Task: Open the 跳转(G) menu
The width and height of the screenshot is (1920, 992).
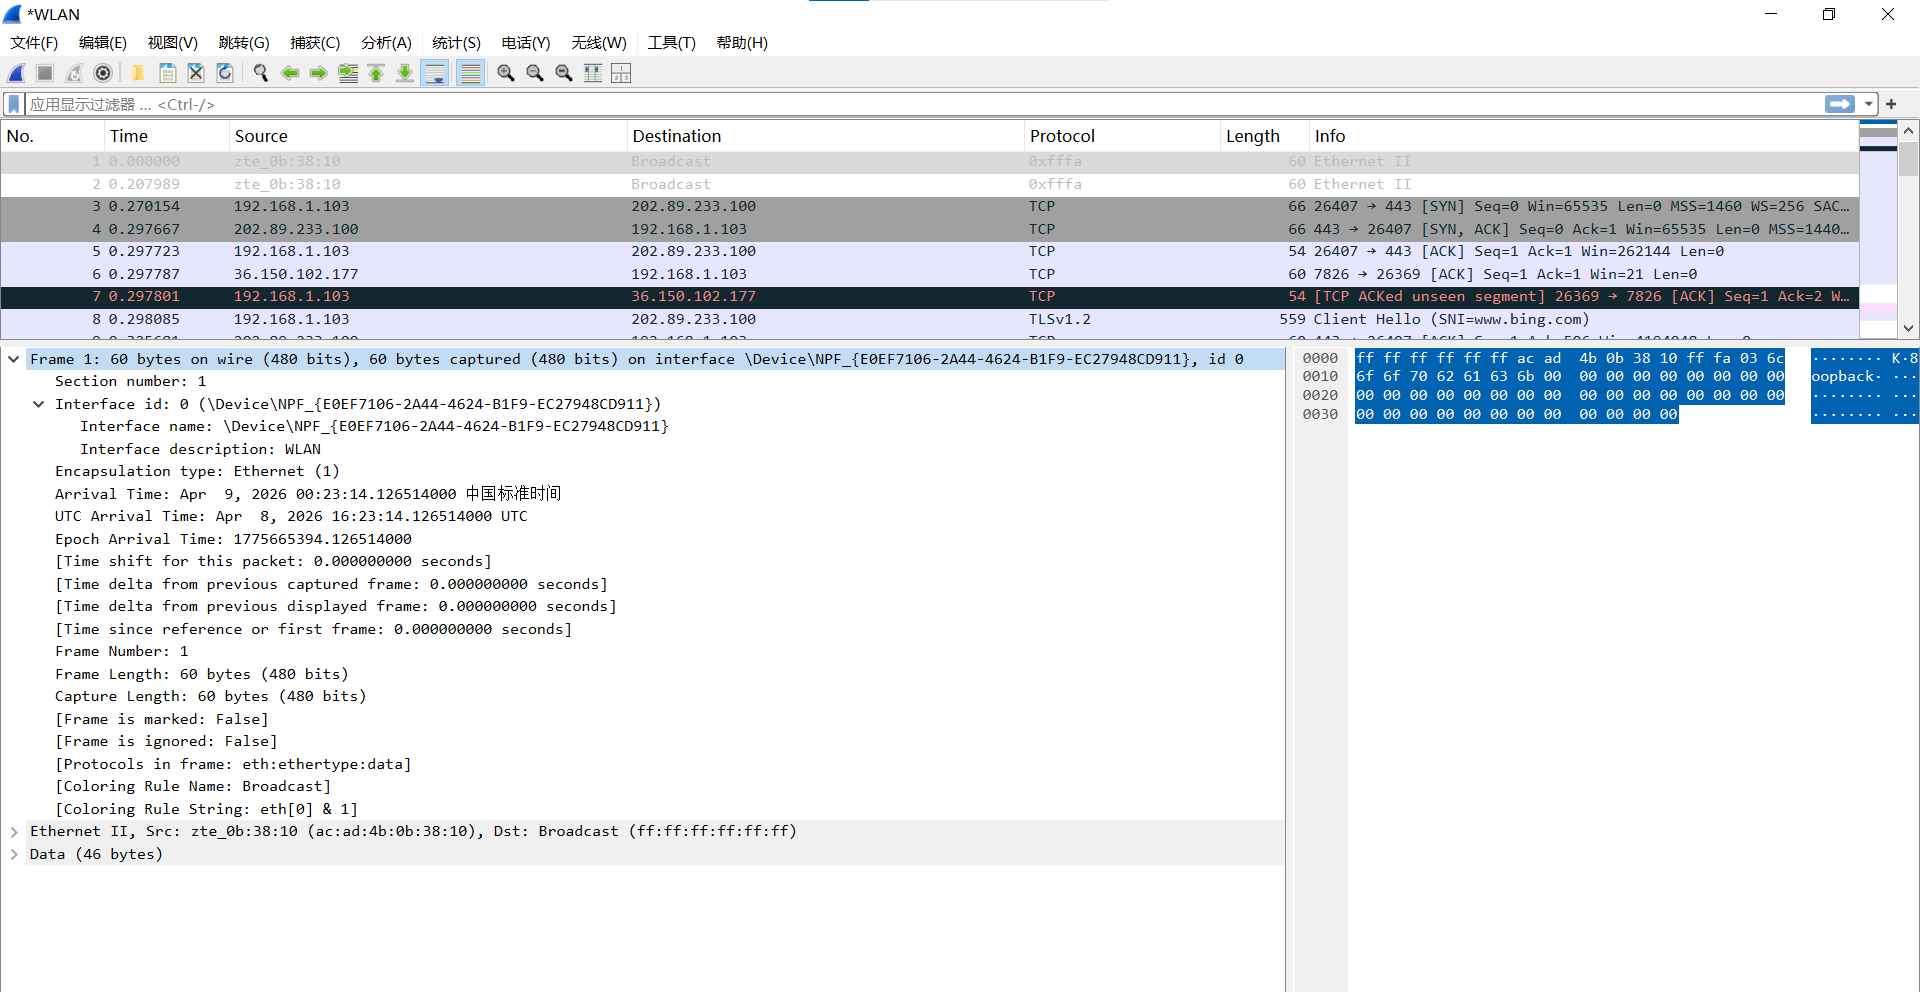Action: pos(244,43)
